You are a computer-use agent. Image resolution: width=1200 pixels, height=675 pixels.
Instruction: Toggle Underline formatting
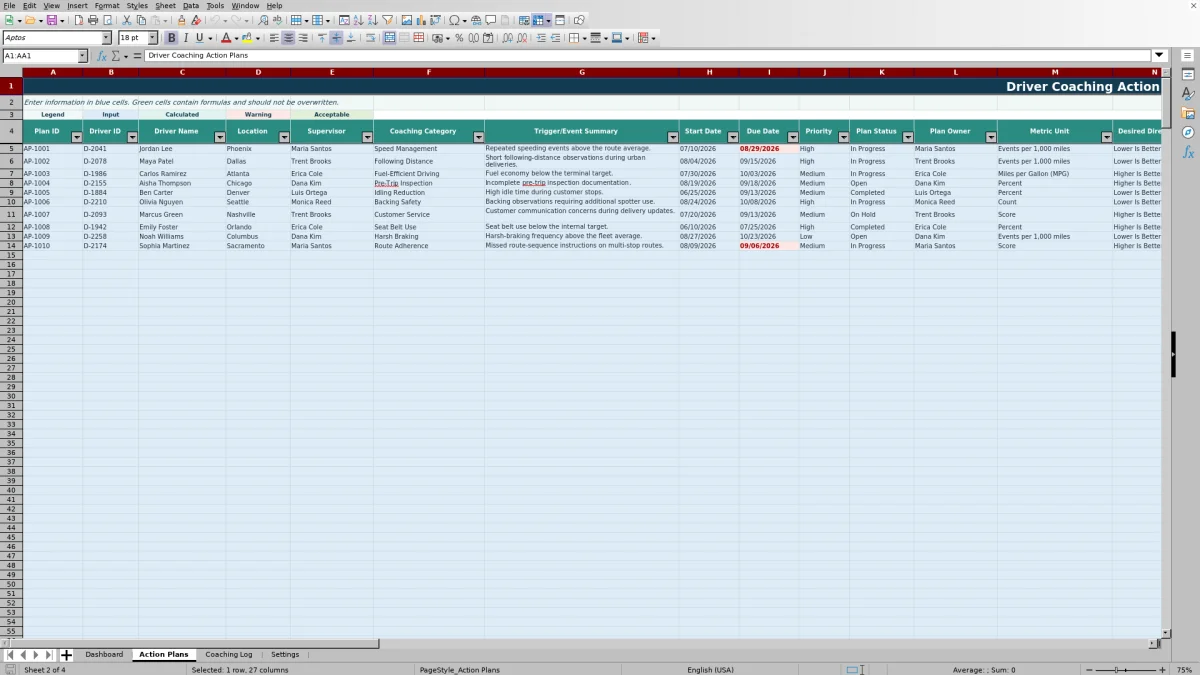point(199,38)
